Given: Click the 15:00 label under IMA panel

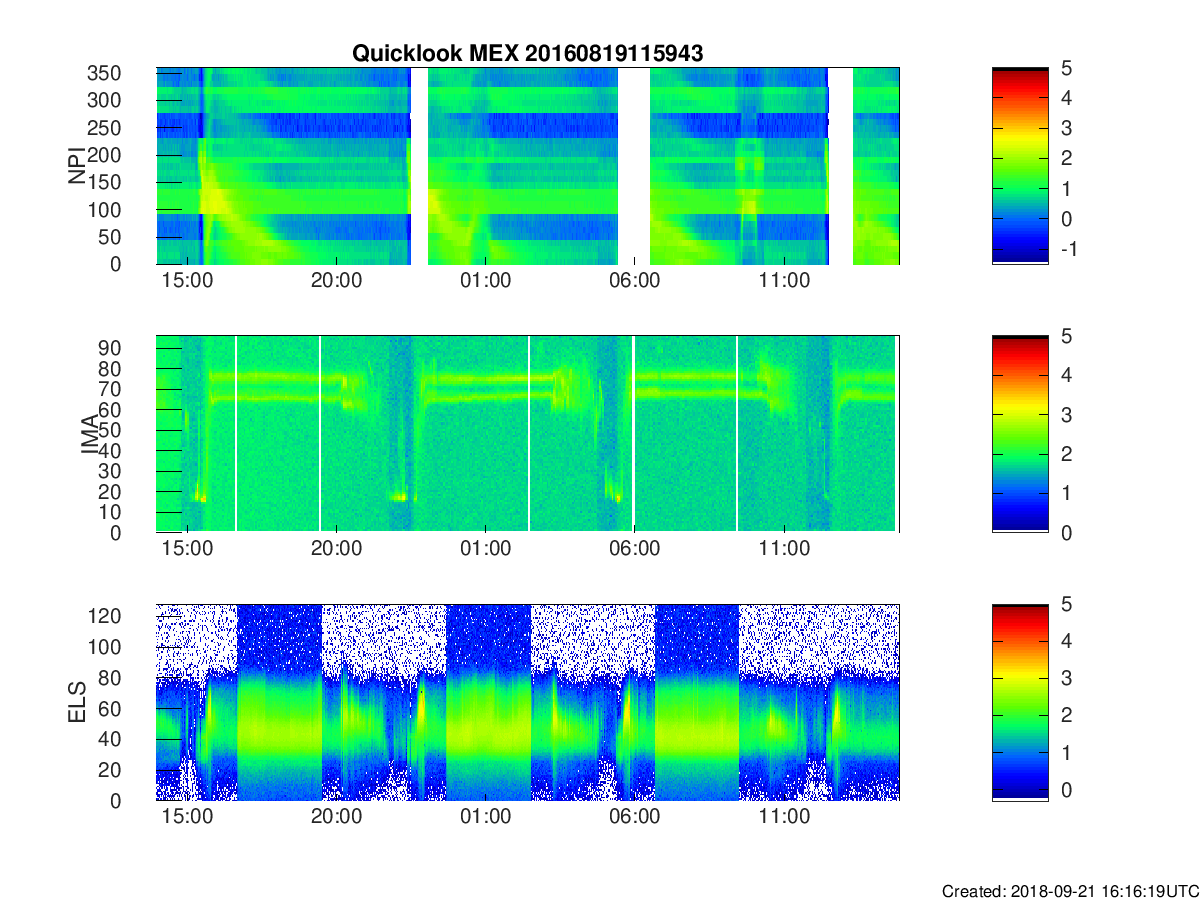Looking at the screenshot, I should click(x=187, y=549).
